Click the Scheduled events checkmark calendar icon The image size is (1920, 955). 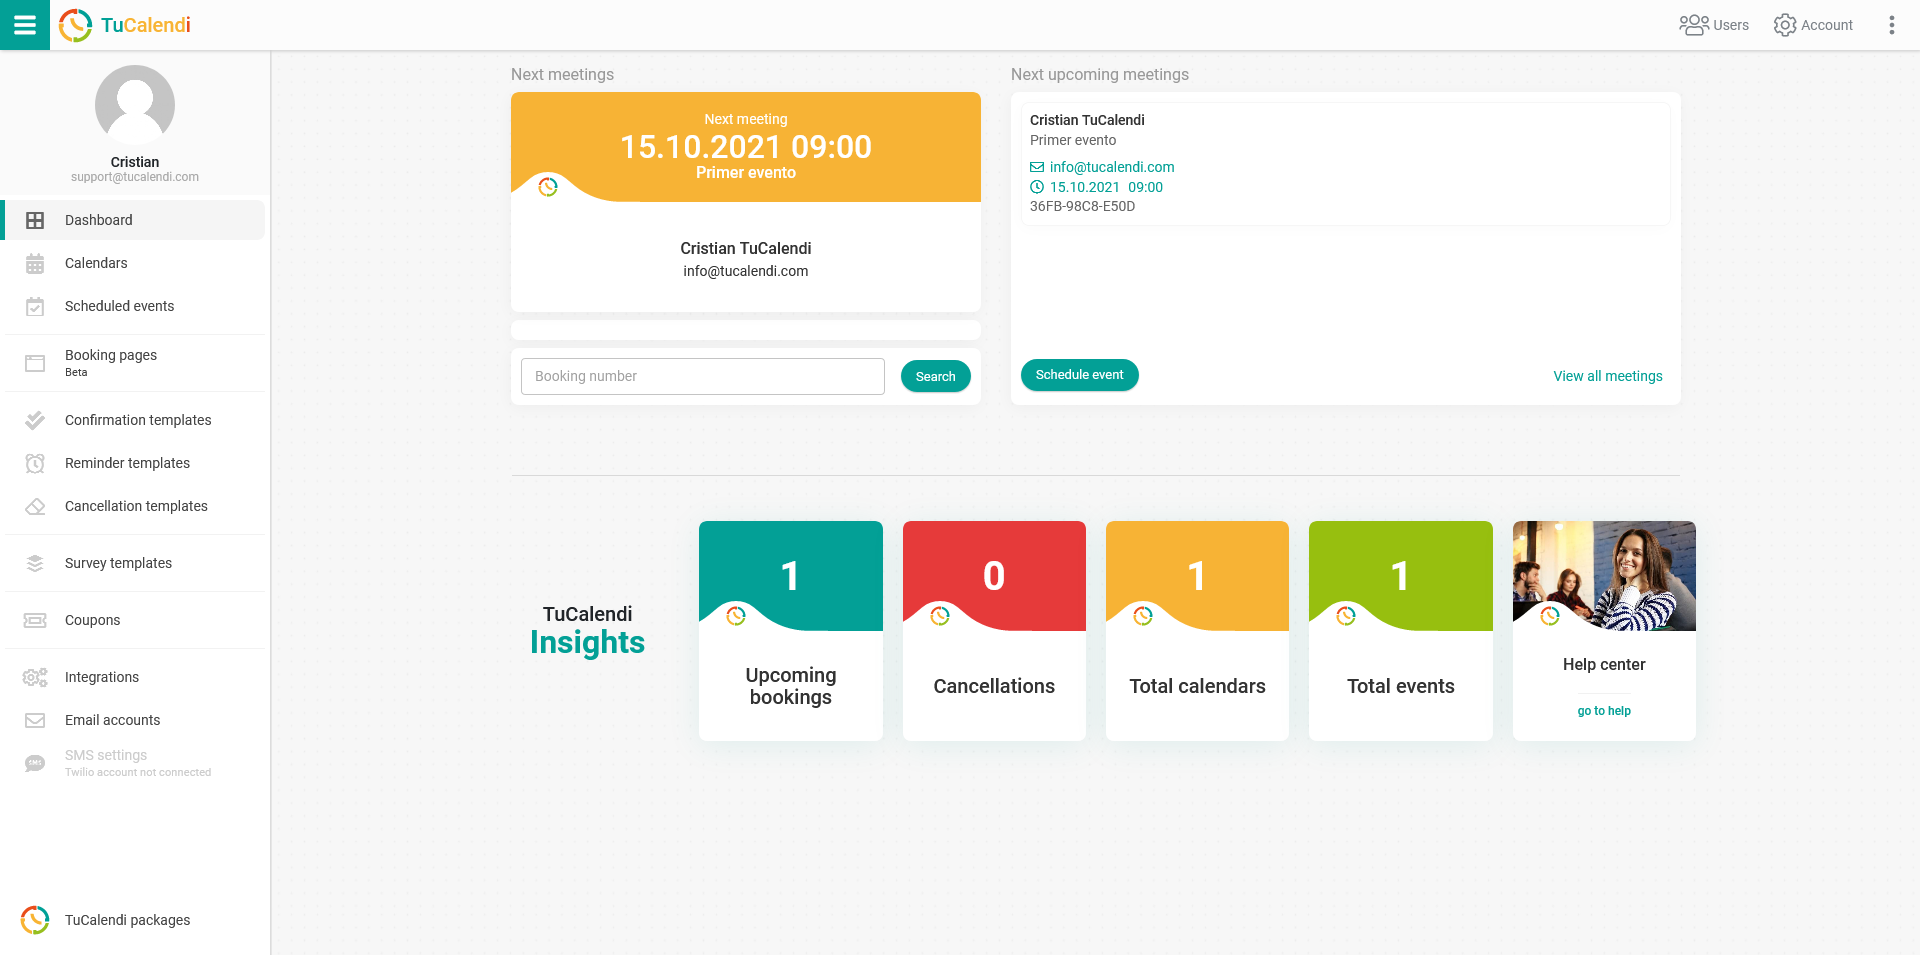click(35, 306)
